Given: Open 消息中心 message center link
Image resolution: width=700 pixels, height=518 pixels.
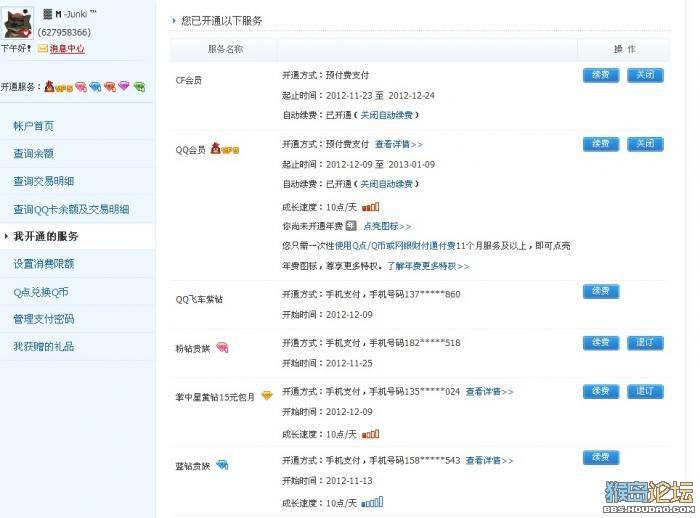Looking at the screenshot, I should point(67,49).
